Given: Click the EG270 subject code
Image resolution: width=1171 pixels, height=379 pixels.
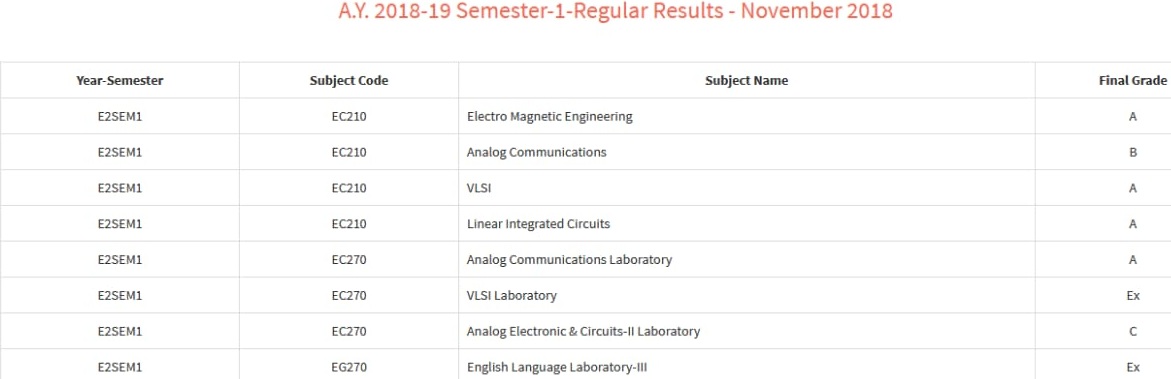Looking at the screenshot, I should 349,368.
